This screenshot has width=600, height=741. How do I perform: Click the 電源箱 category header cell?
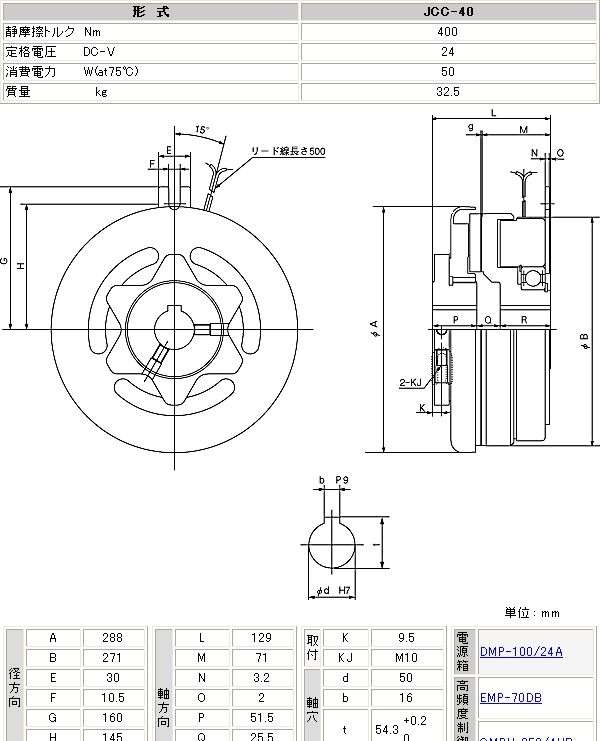462,652
